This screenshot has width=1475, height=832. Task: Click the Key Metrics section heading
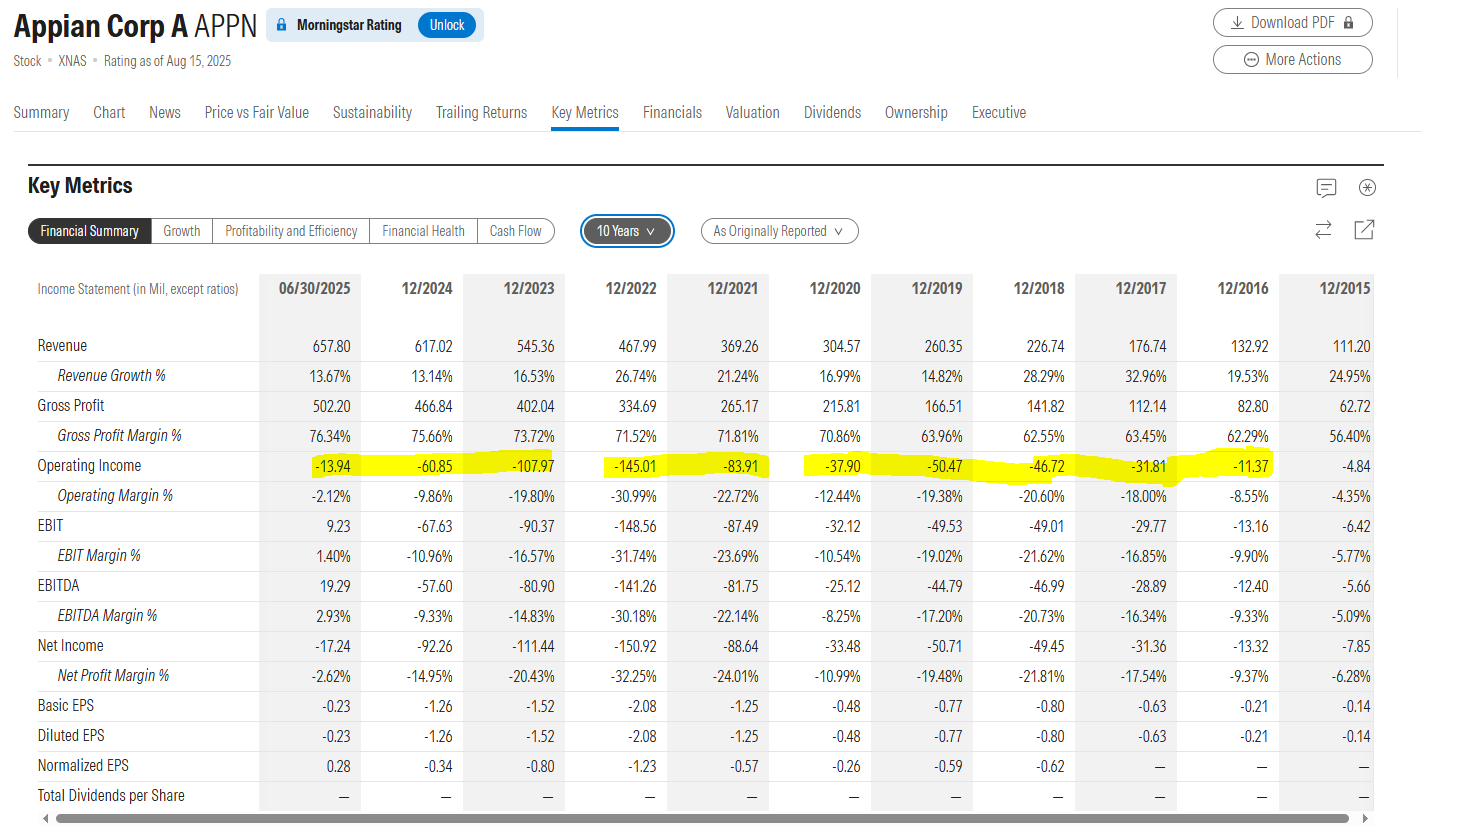[x=80, y=186]
